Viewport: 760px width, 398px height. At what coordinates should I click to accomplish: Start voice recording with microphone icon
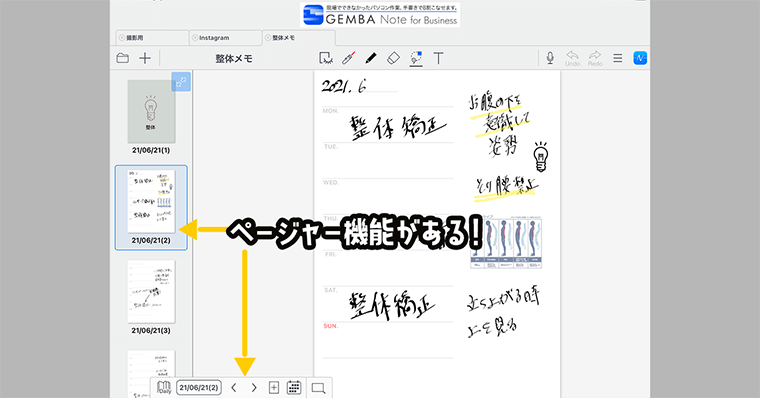pos(550,58)
